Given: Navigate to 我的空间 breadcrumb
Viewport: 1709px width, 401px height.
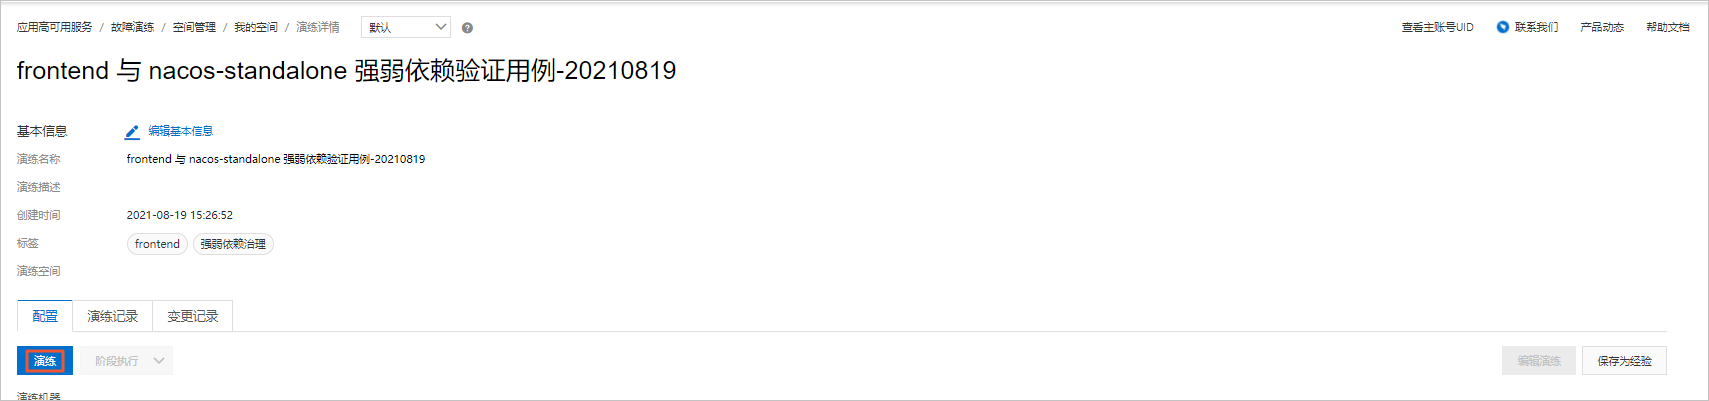Looking at the screenshot, I should coord(256,27).
